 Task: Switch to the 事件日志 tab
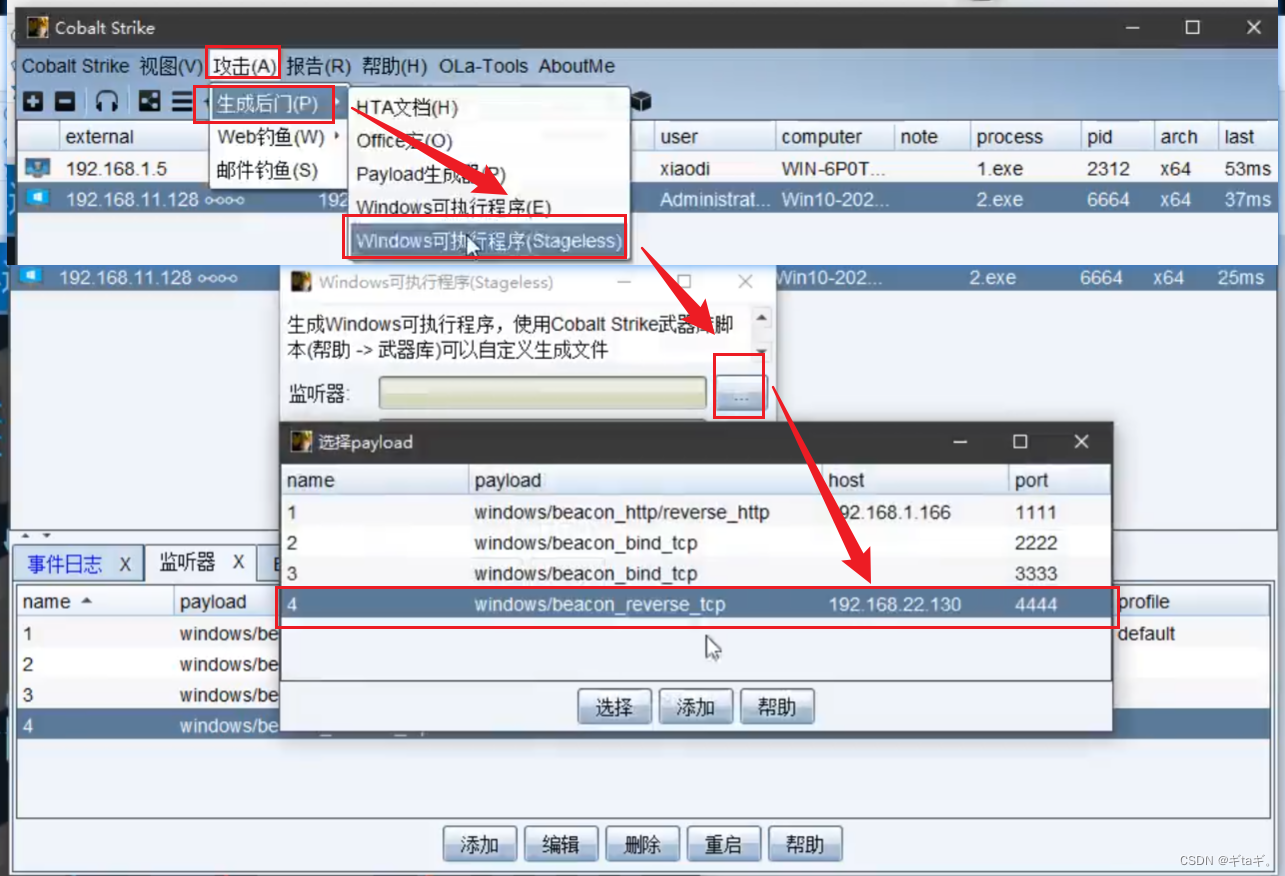[65, 564]
